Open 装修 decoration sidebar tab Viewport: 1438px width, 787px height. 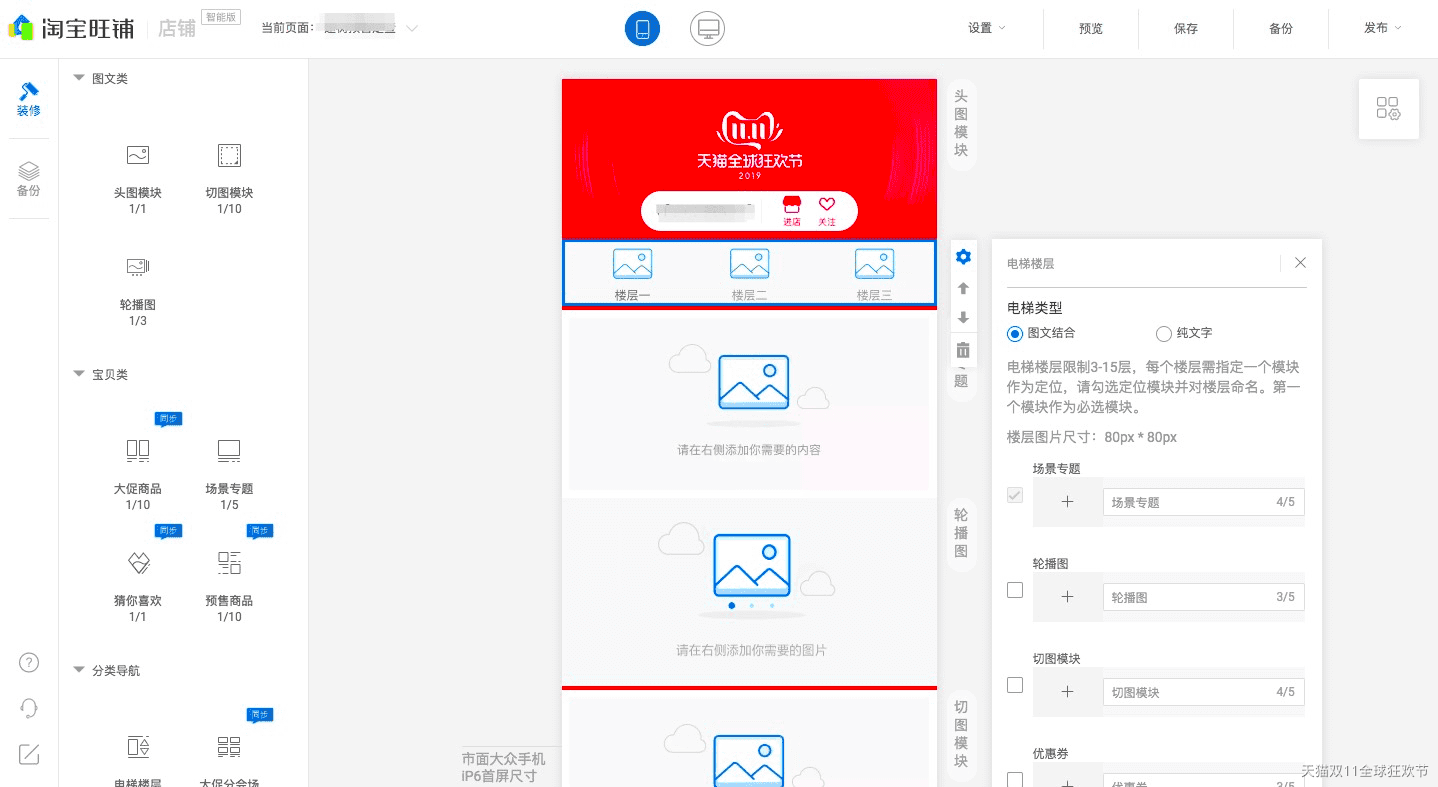(29, 99)
